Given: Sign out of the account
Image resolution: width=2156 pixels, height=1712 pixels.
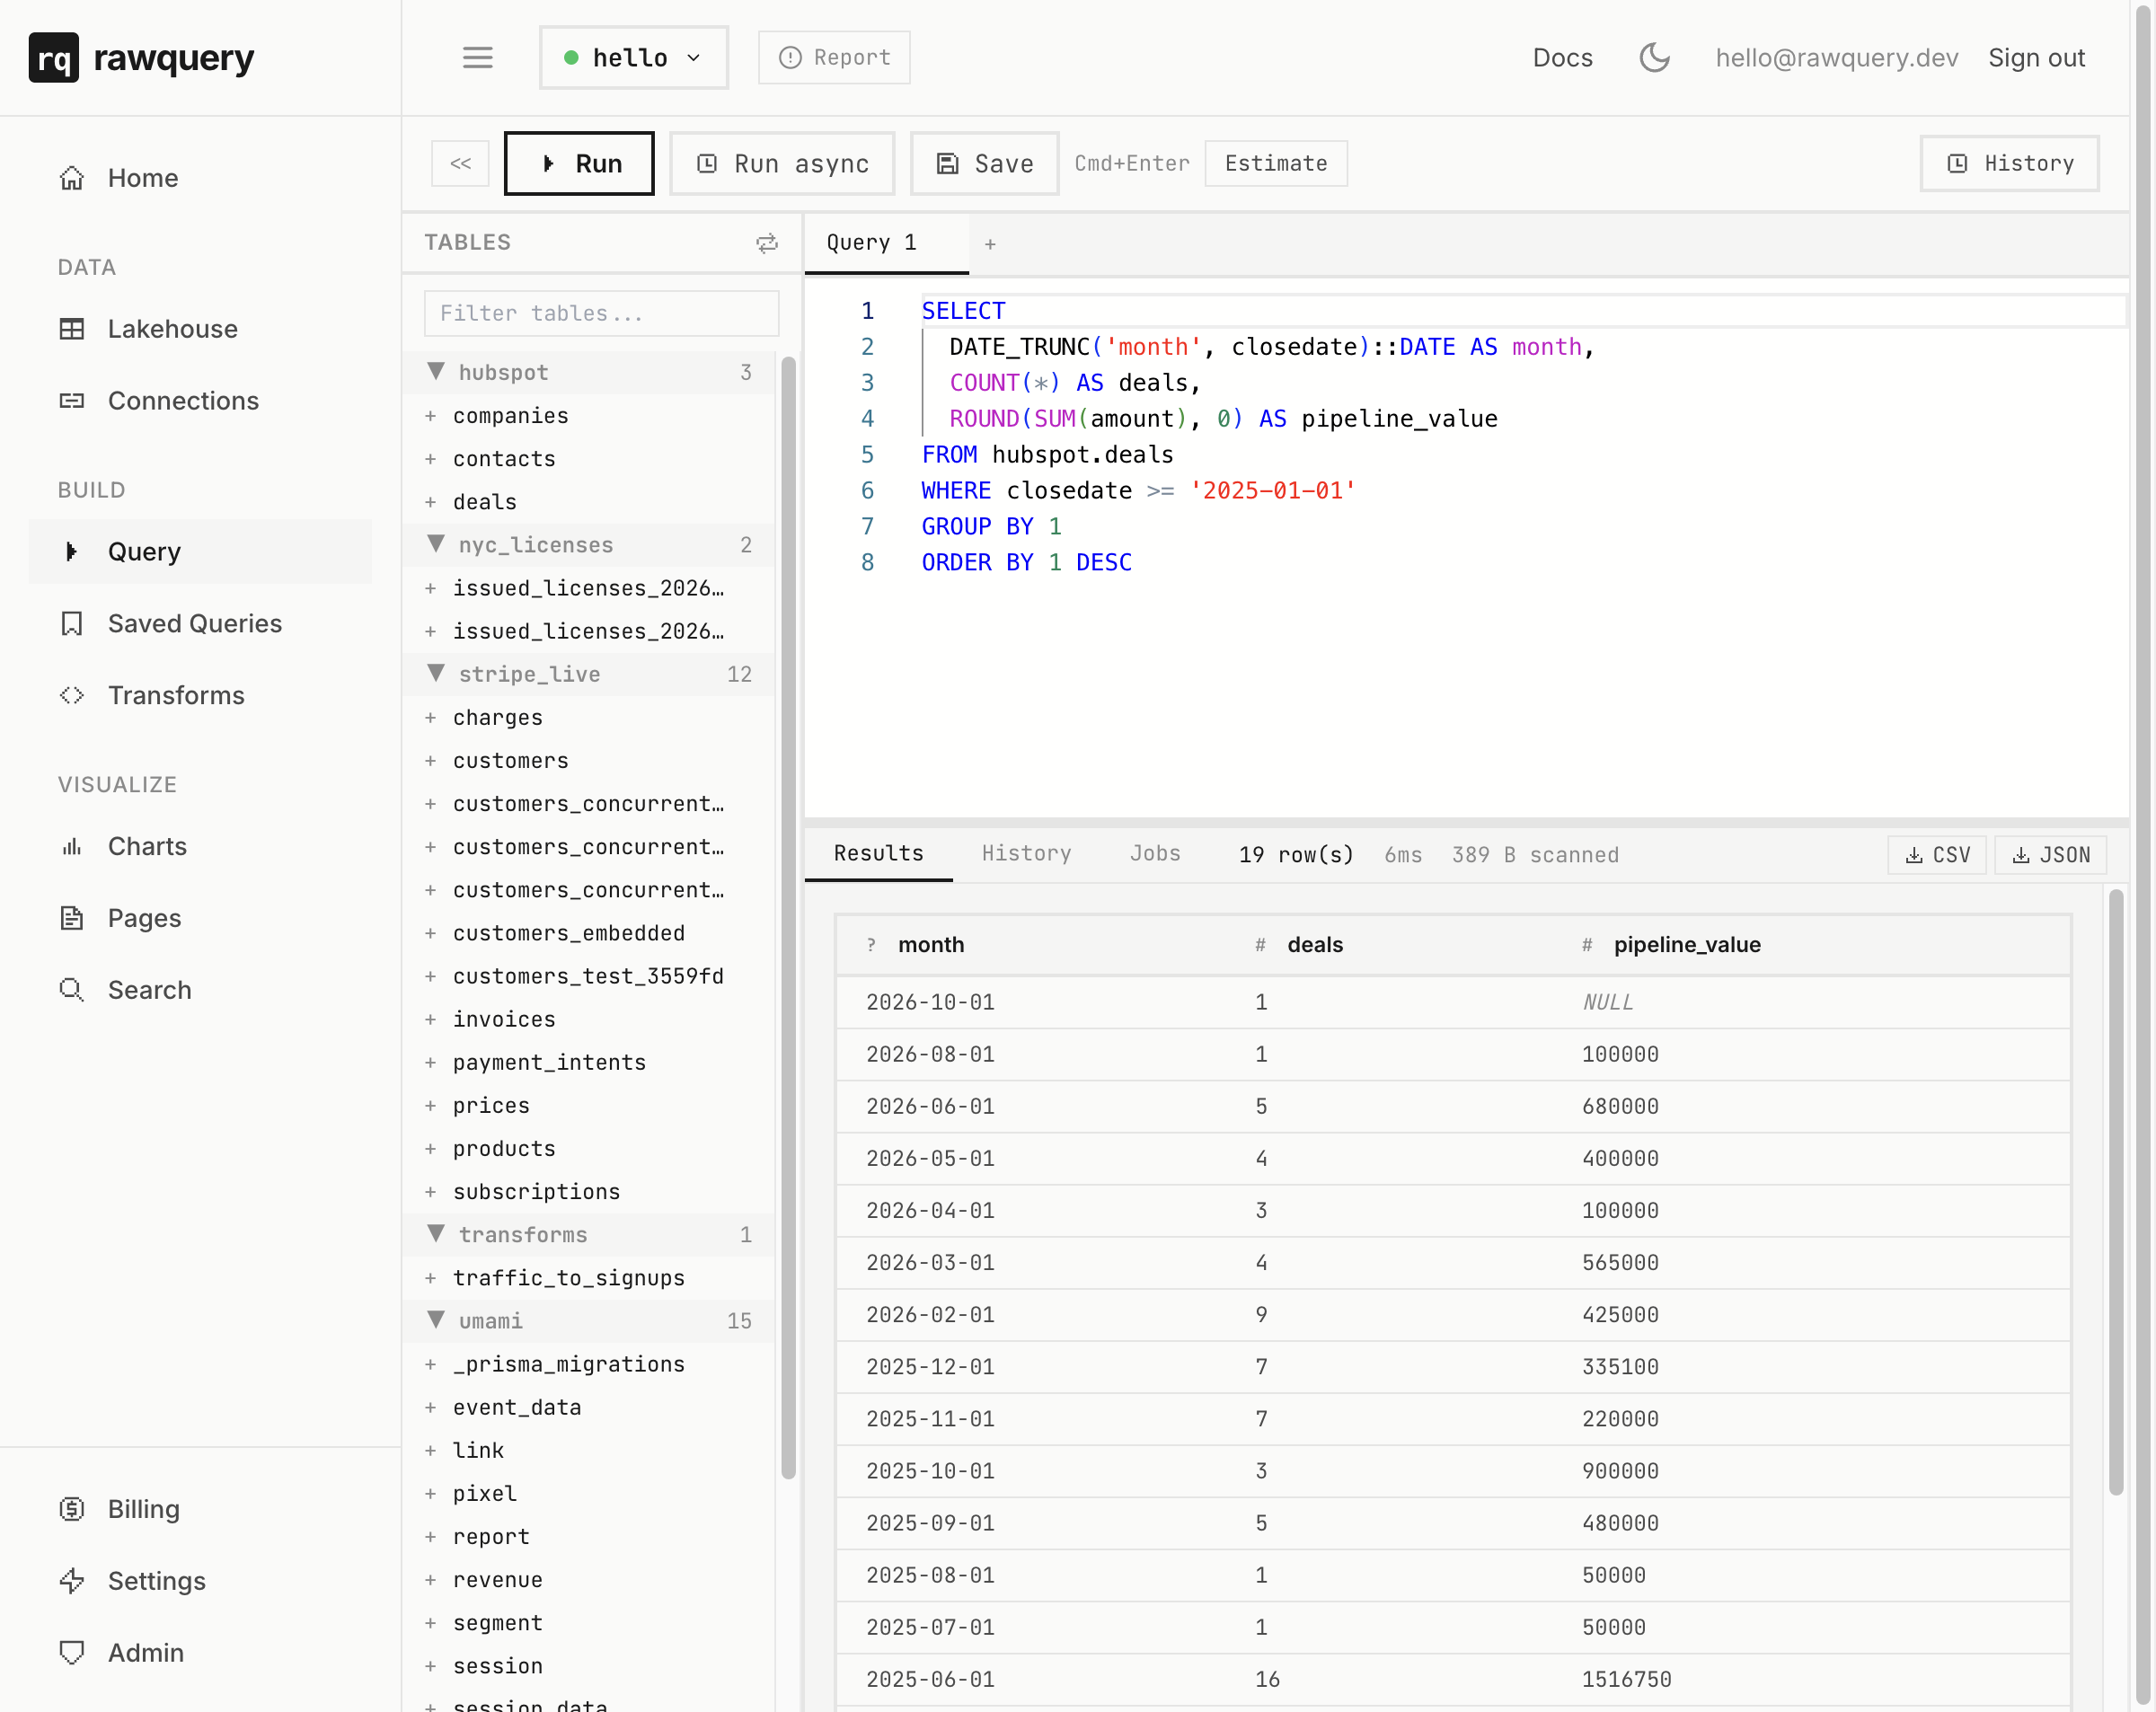Looking at the screenshot, I should (x=2036, y=57).
